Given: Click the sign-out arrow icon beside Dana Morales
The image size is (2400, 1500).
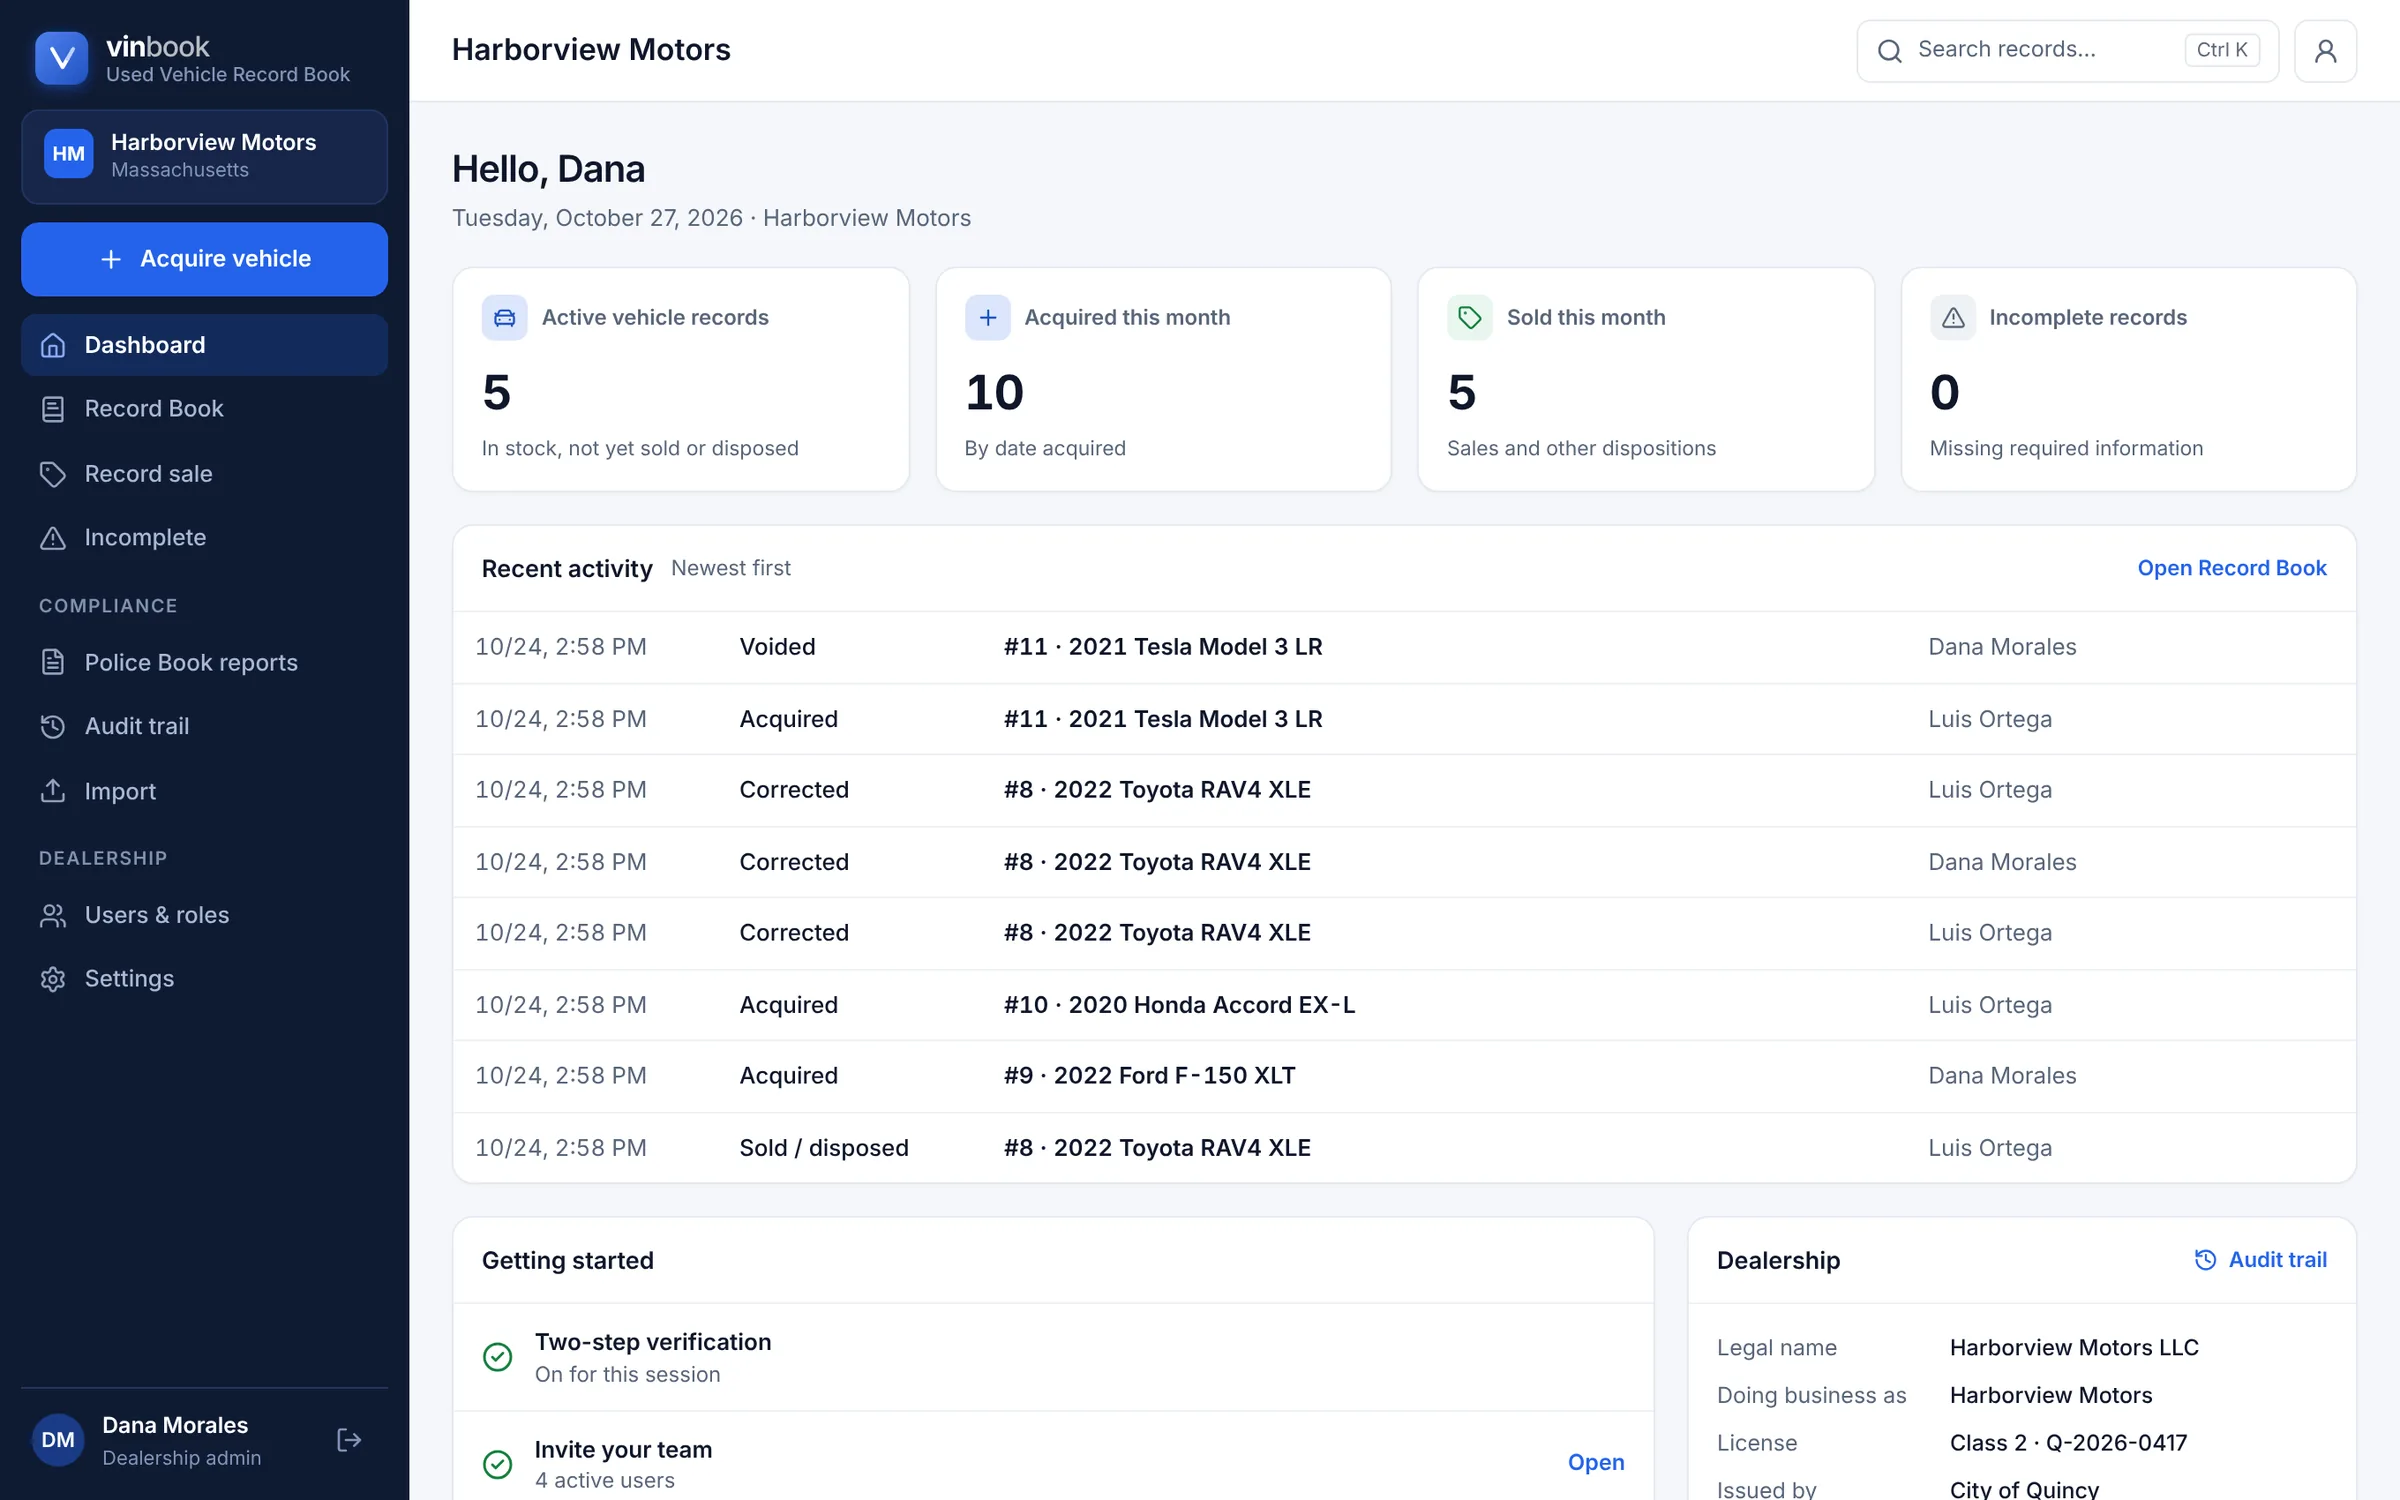Looking at the screenshot, I should pos(348,1440).
